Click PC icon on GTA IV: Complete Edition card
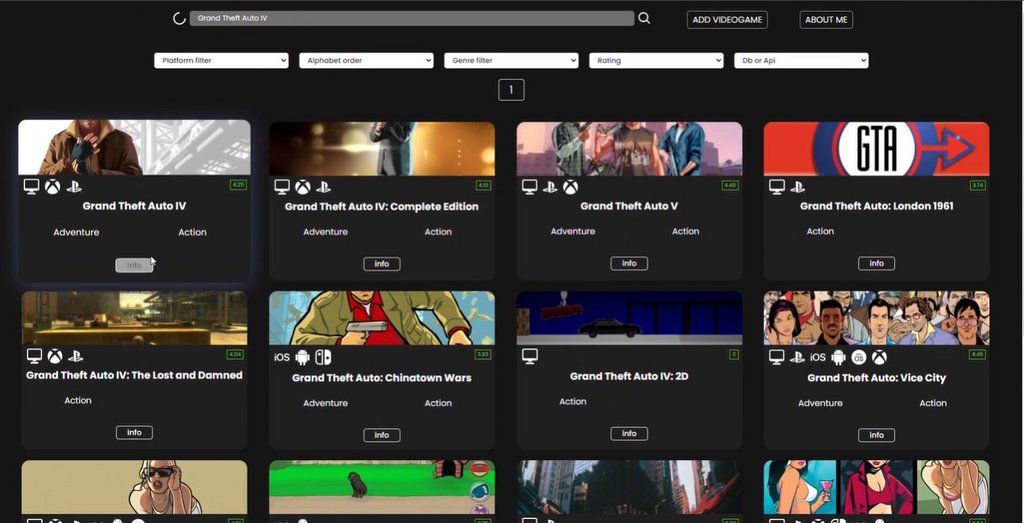This screenshot has height=523, width=1024. 281,187
